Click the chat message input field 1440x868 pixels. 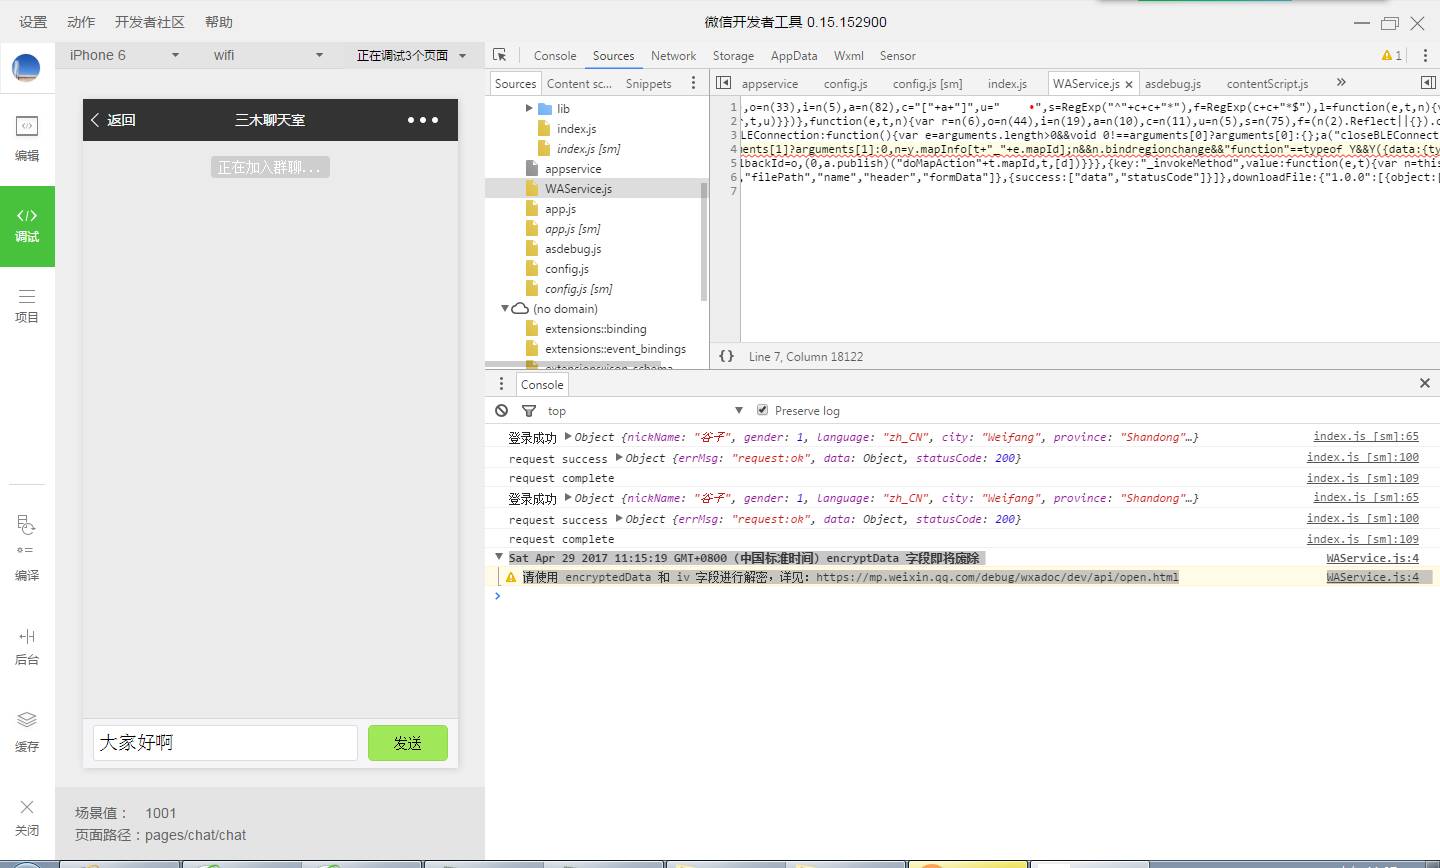pyautogui.click(x=225, y=743)
